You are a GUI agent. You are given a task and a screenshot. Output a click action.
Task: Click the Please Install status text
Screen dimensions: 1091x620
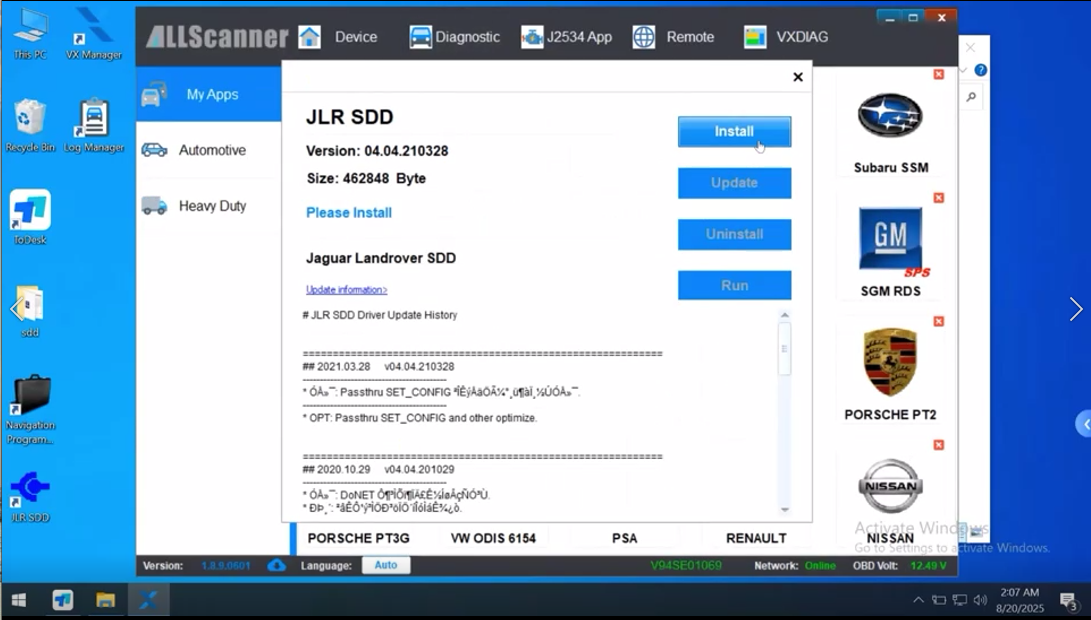point(349,213)
